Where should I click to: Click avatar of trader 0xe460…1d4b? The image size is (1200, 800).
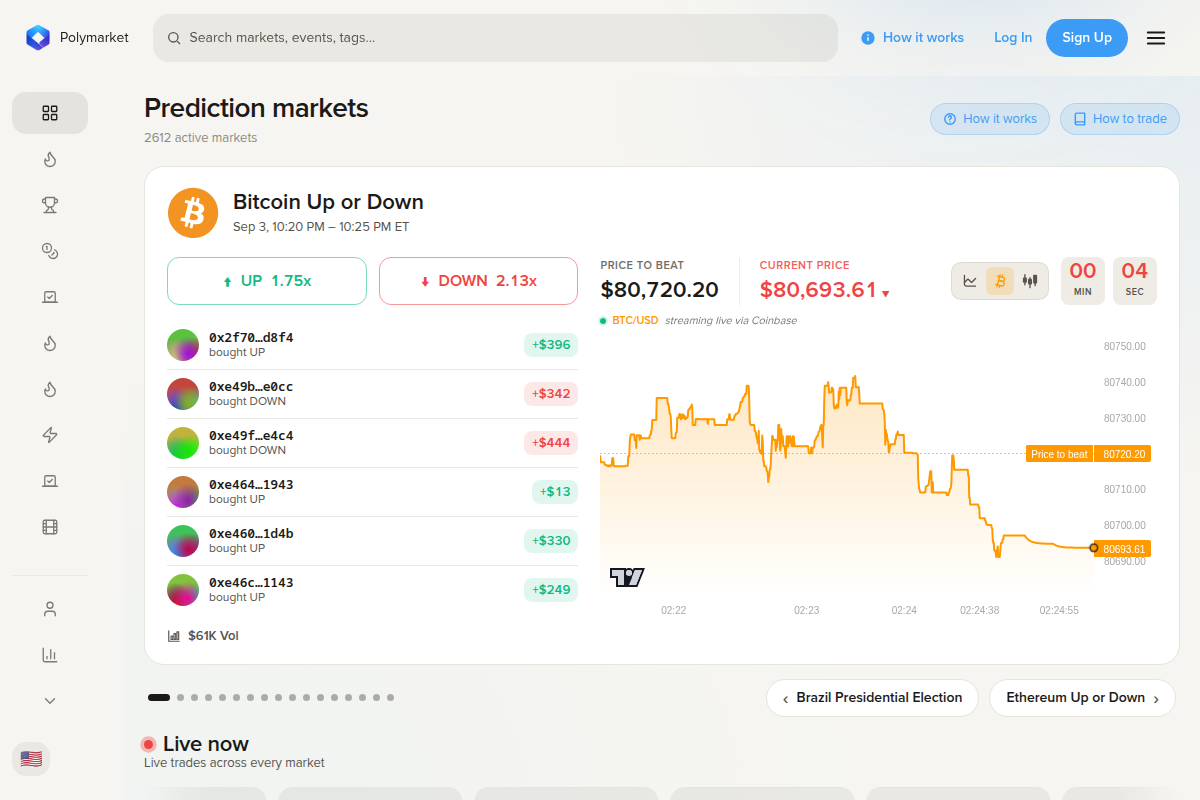point(183,541)
